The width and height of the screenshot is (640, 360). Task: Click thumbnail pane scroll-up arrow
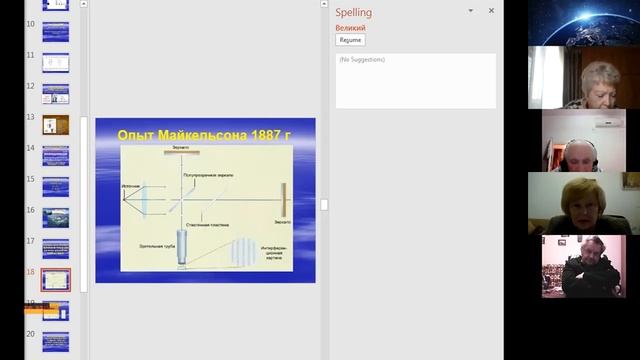click(x=84, y=4)
